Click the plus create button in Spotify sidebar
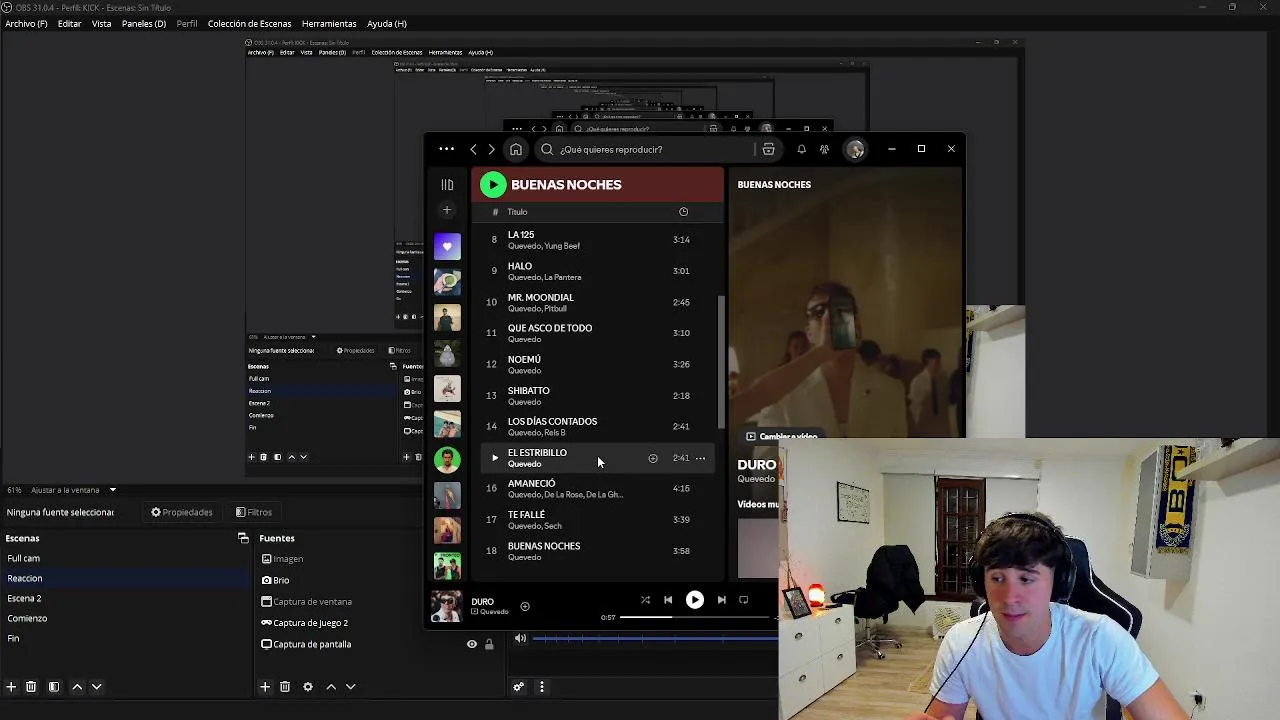 447,210
